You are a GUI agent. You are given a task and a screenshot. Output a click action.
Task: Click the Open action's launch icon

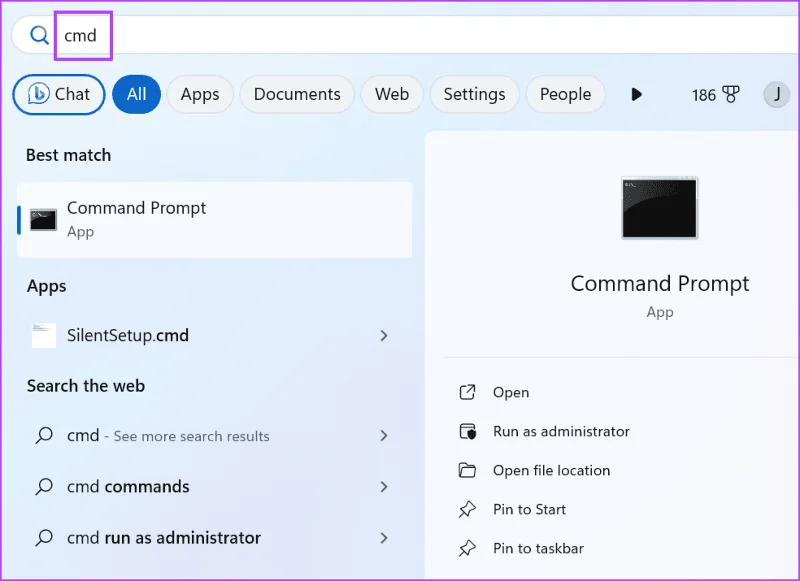pyautogui.click(x=467, y=392)
